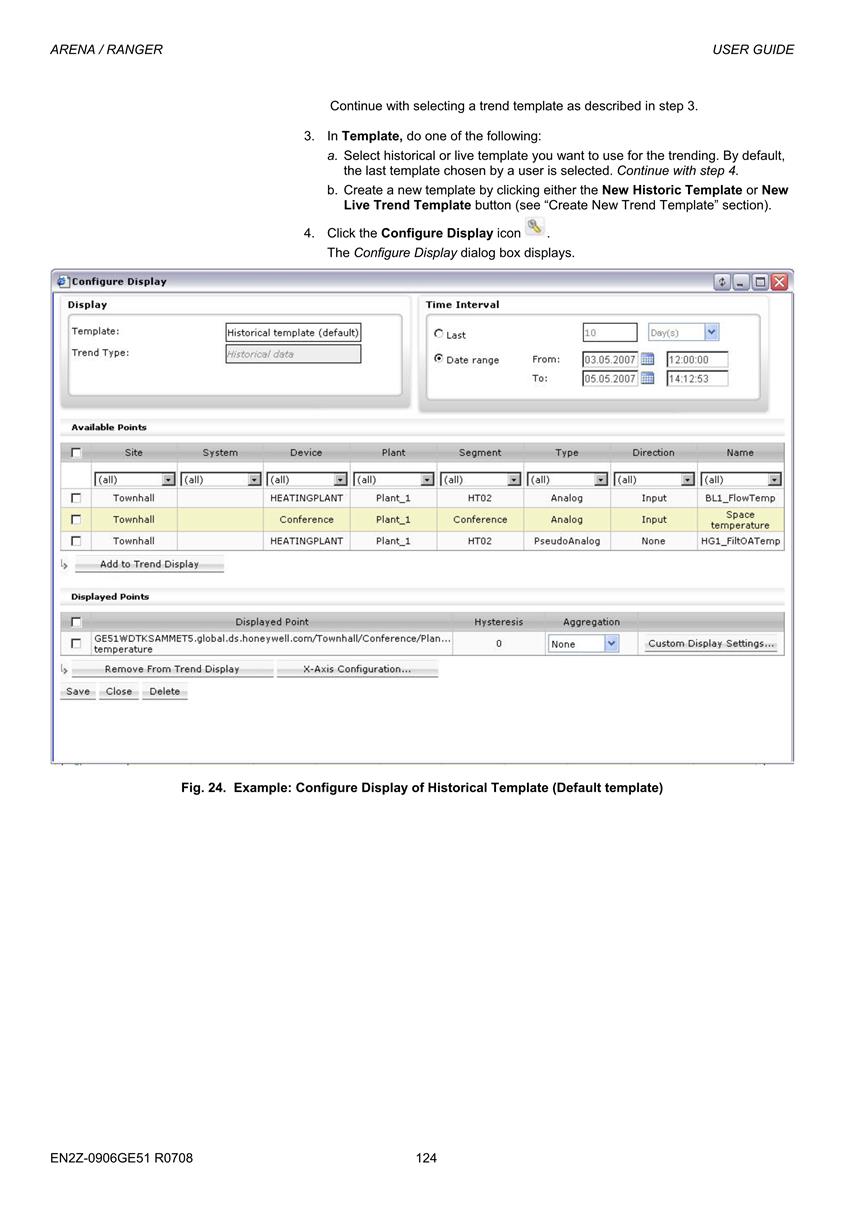Click the Close button beside Save
Viewport: 868px width, 1227px height.
tap(119, 691)
